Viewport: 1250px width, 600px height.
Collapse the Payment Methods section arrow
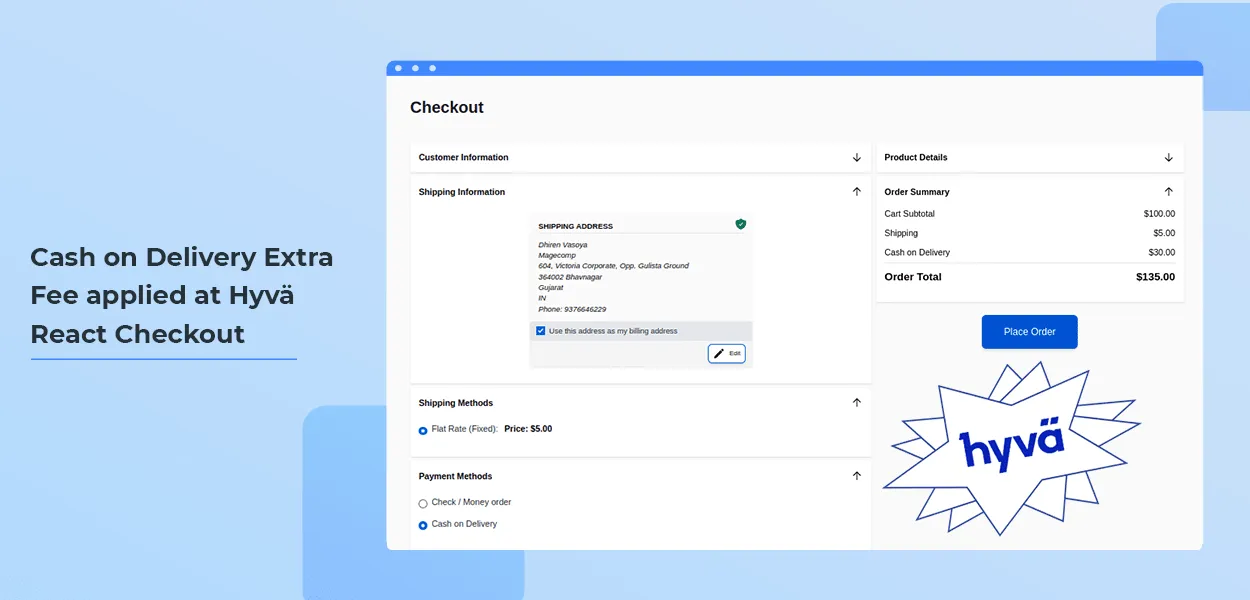[x=856, y=476]
